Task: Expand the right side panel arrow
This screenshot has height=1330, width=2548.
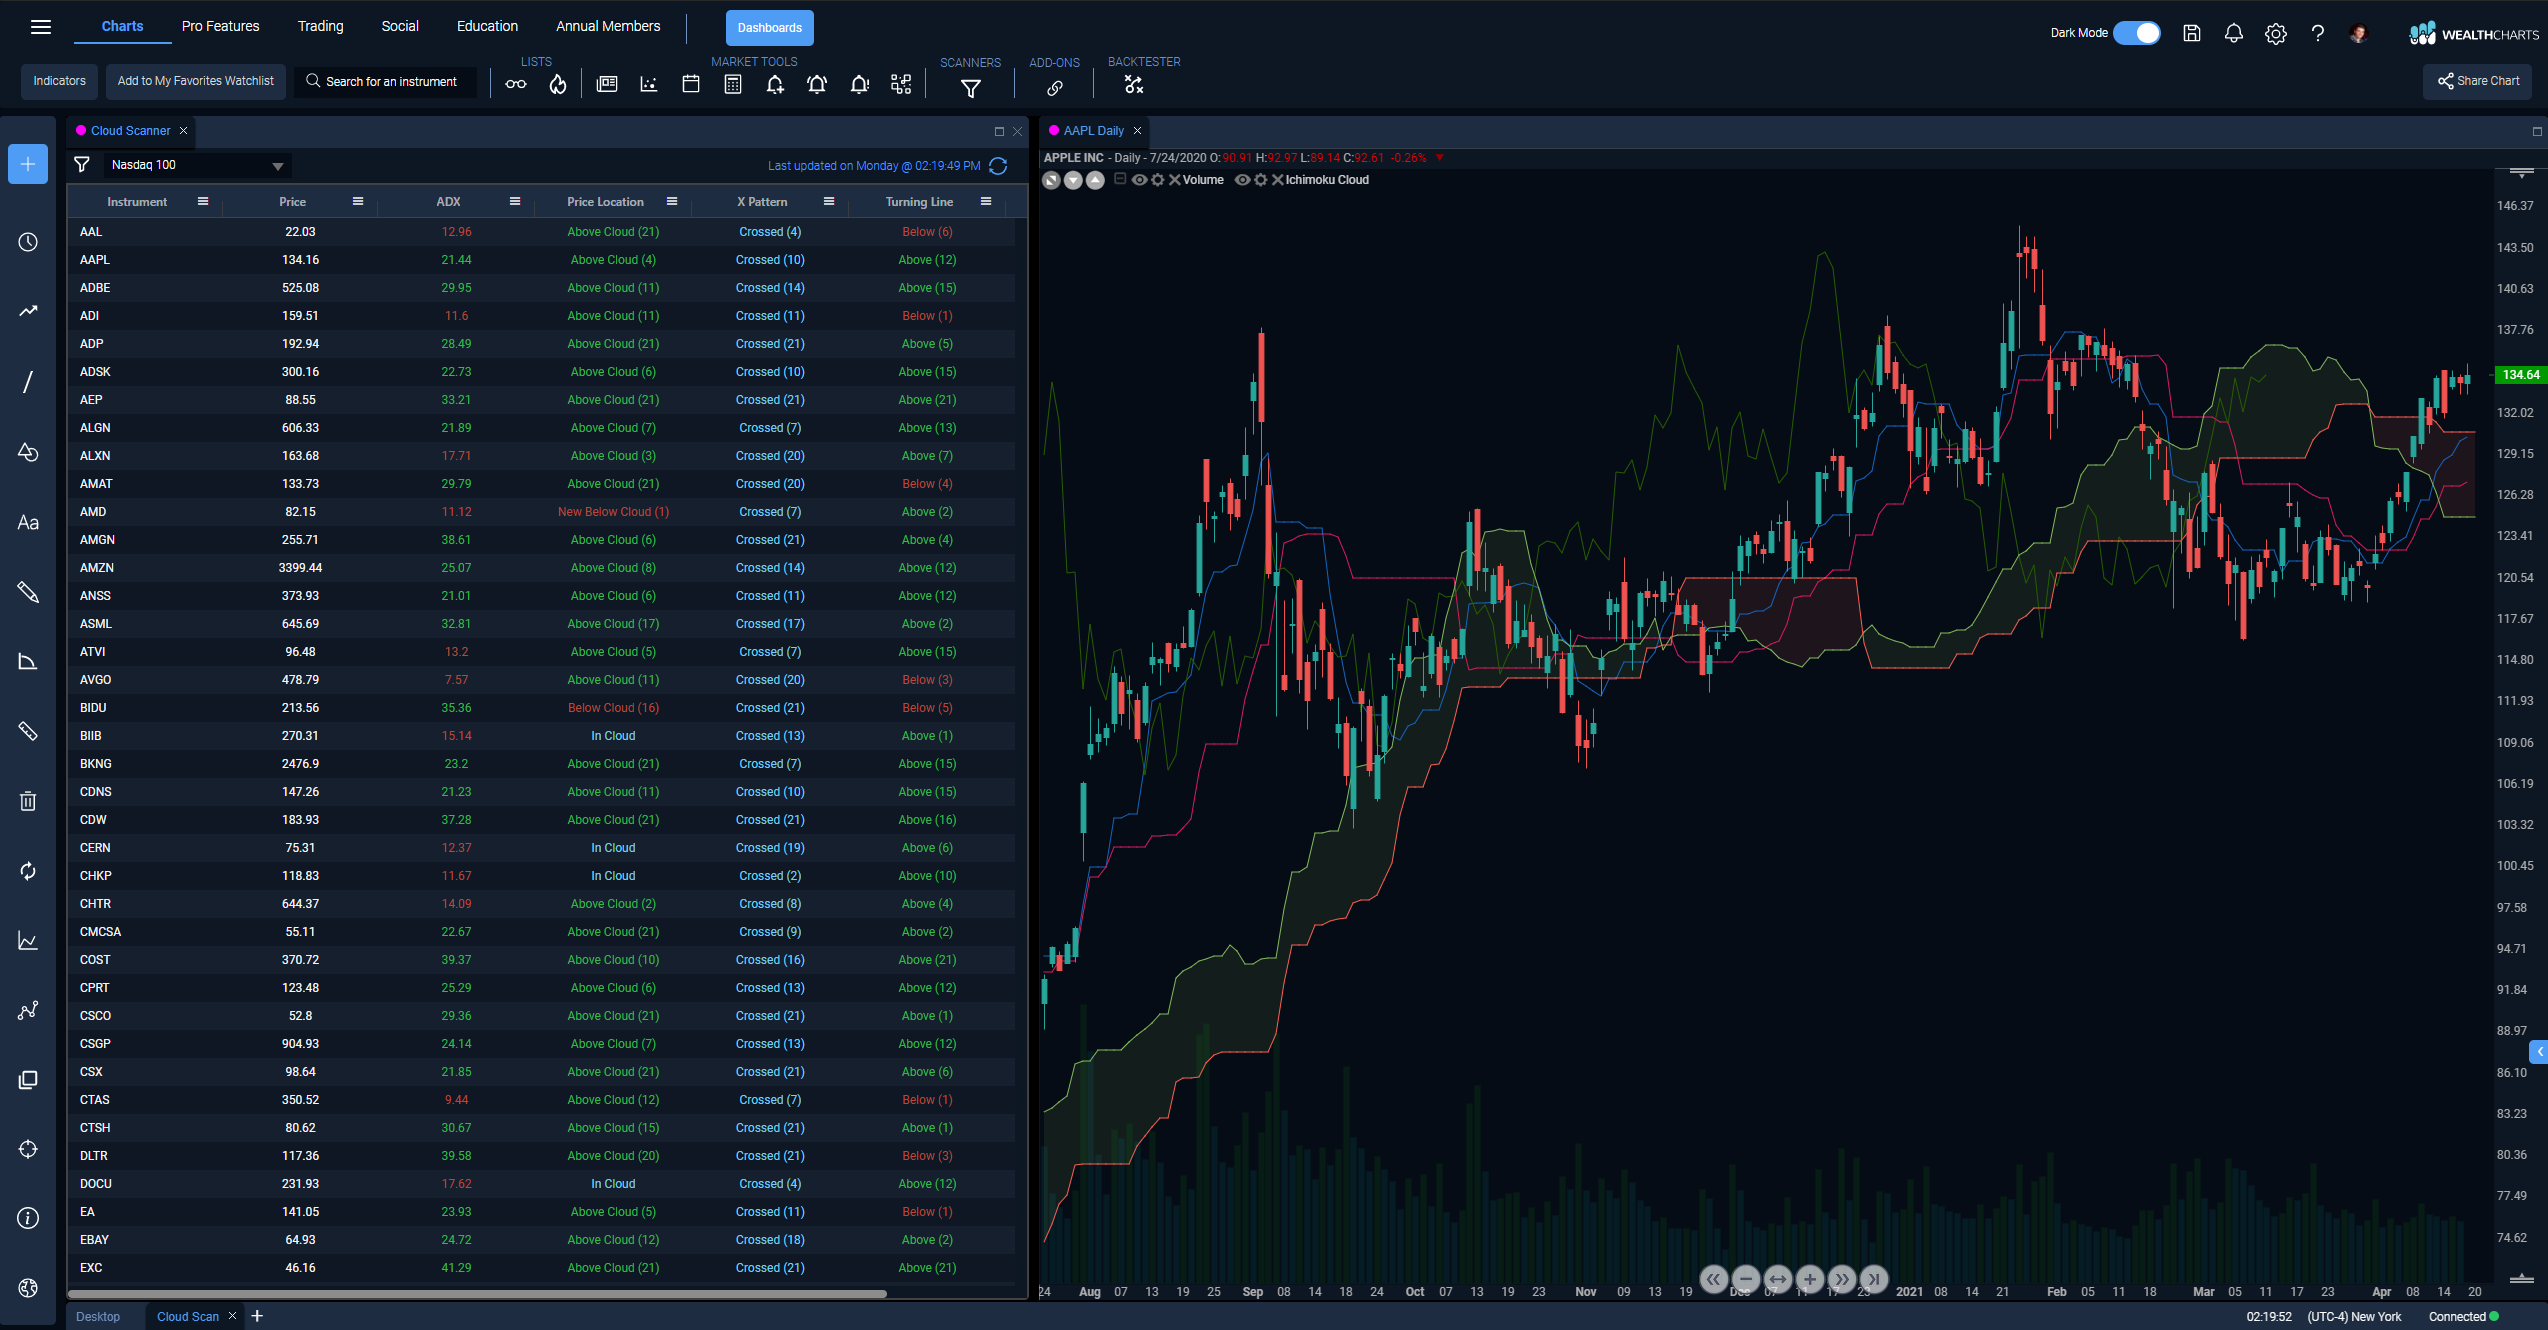Action: click(x=2539, y=1052)
